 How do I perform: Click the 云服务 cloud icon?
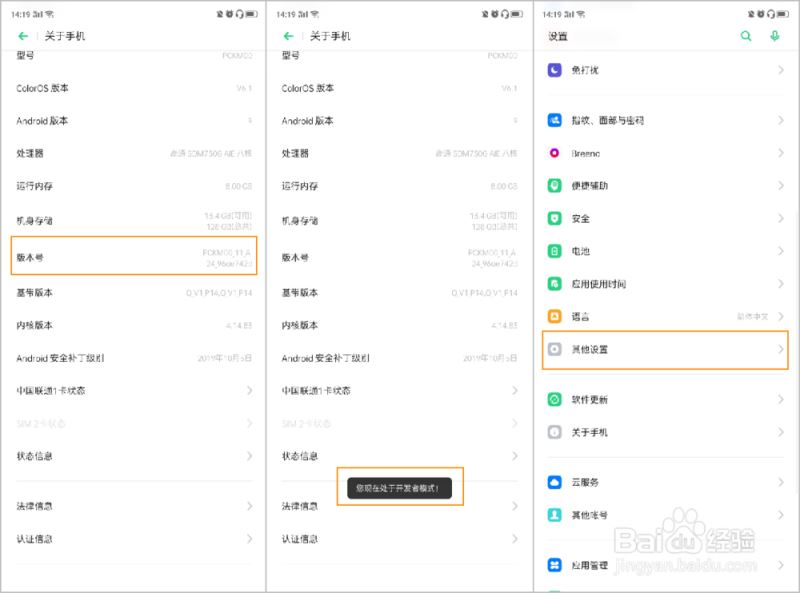555,482
